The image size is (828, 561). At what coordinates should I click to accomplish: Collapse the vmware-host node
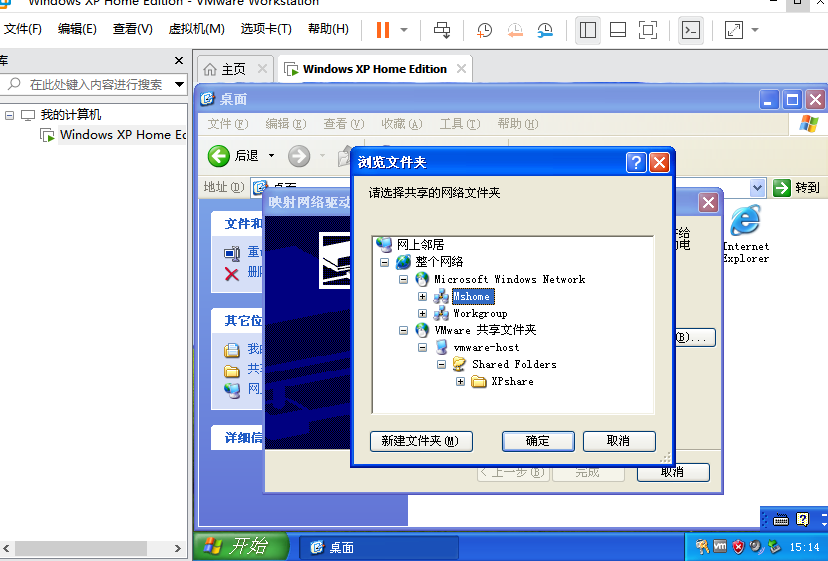[x=422, y=348]
